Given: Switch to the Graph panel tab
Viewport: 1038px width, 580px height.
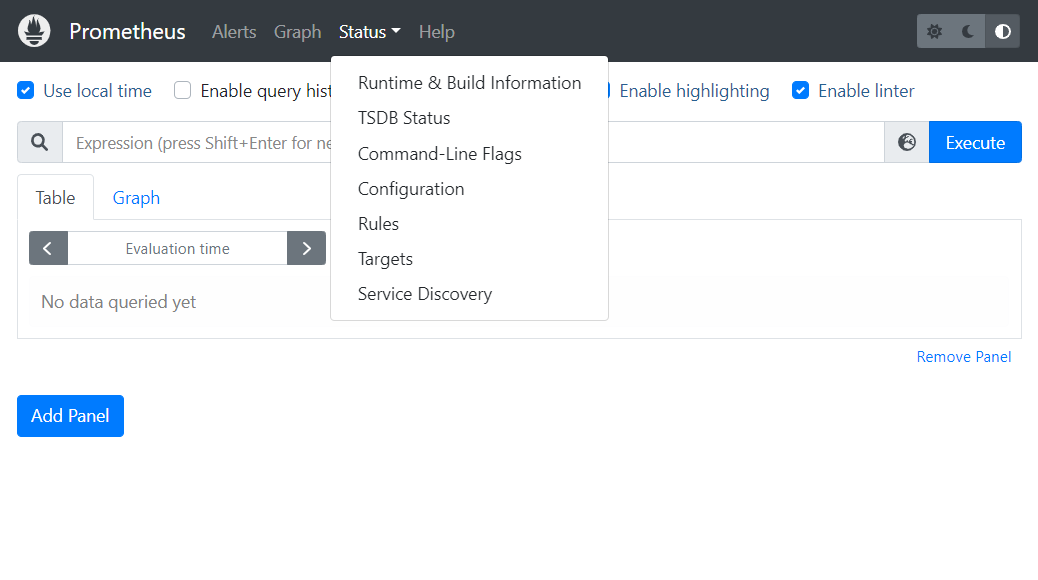Looking at the screenshot, I should click(136, 197).
